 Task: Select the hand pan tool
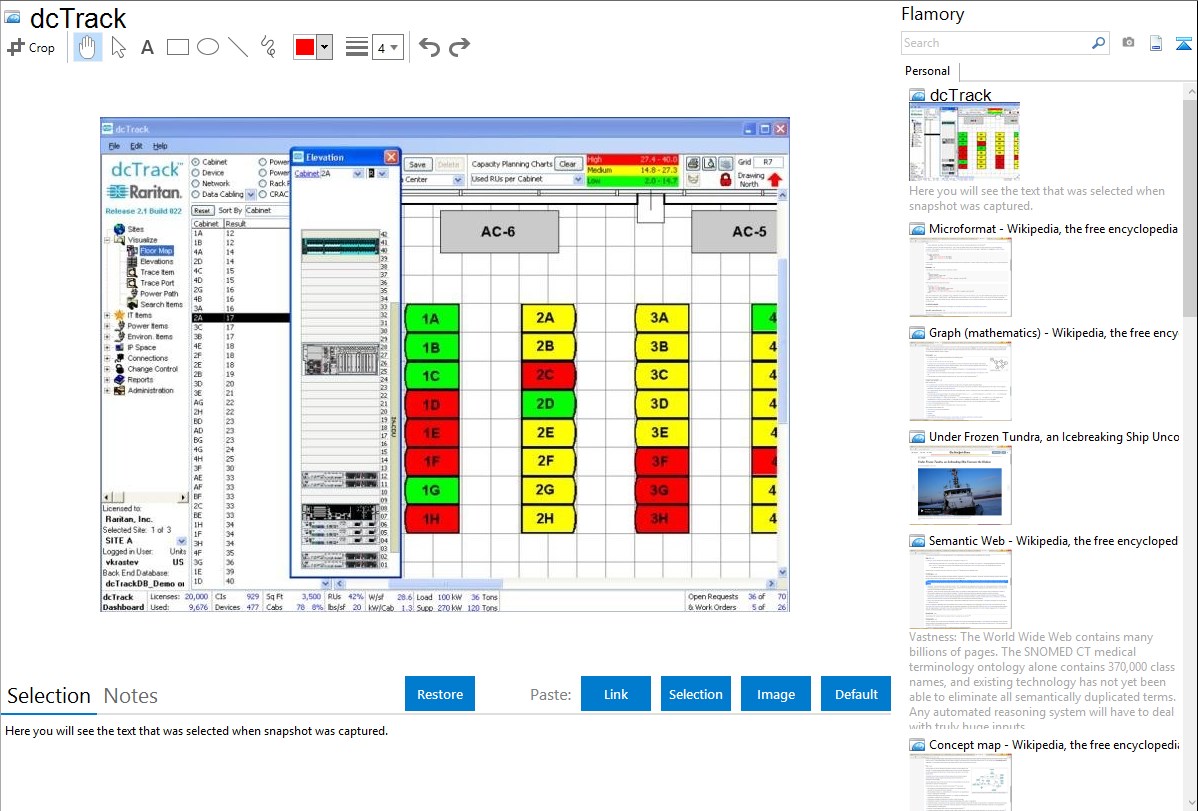(87, 47)
